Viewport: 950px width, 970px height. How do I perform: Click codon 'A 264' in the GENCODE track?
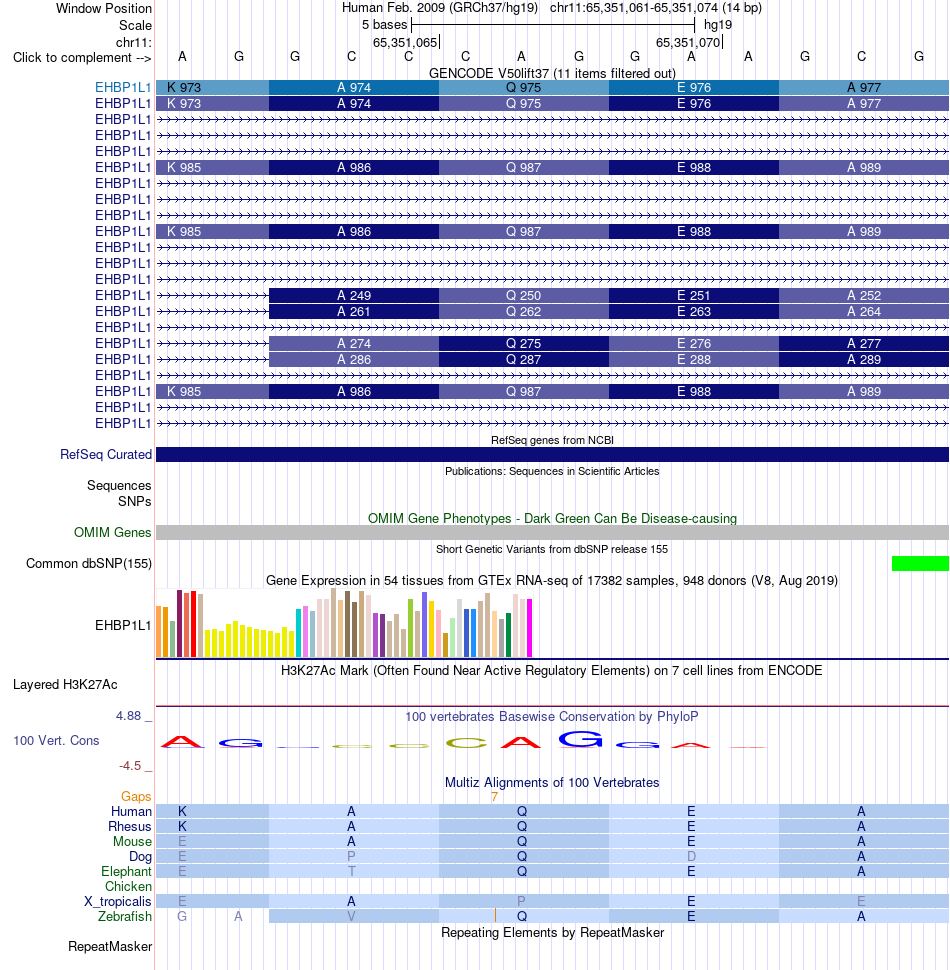pyautogui.click(x=864, y=311)
